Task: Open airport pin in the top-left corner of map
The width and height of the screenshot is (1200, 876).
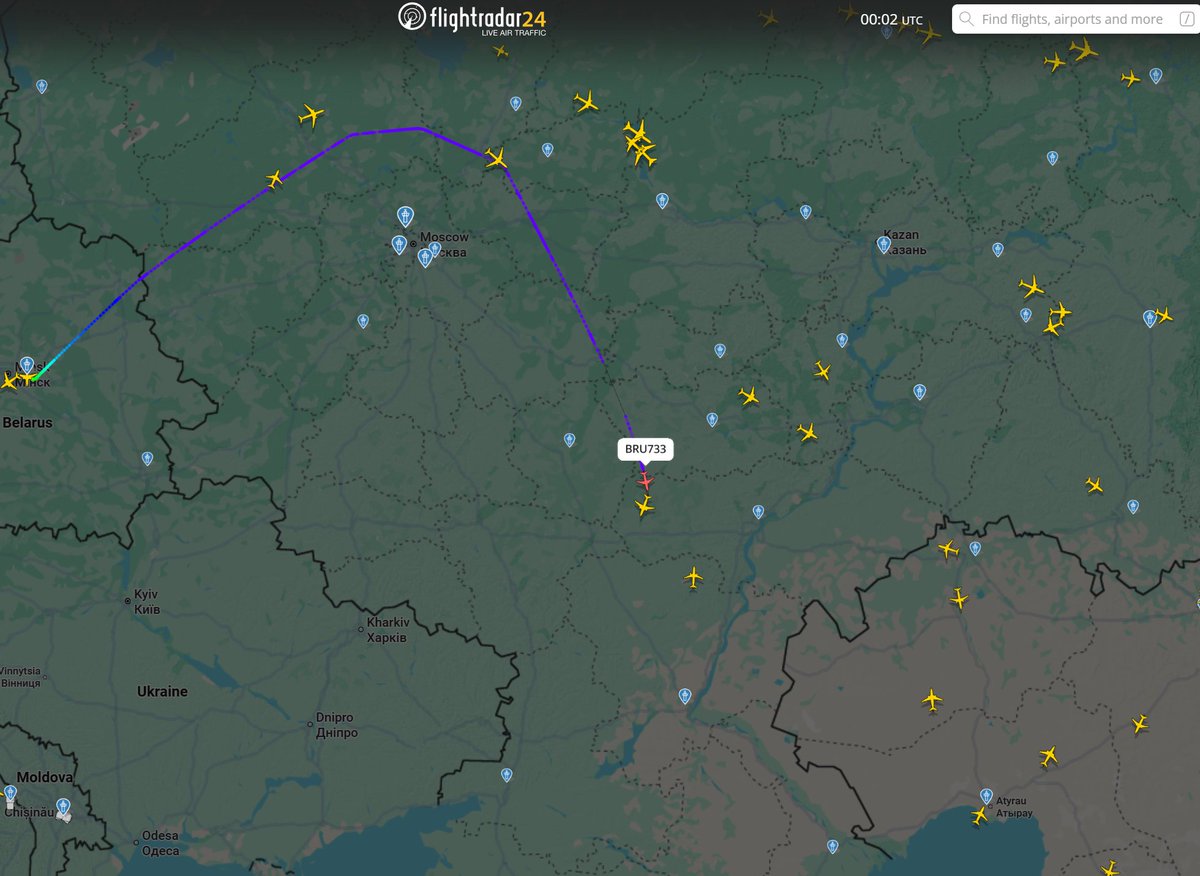Action: click(41, 86)
